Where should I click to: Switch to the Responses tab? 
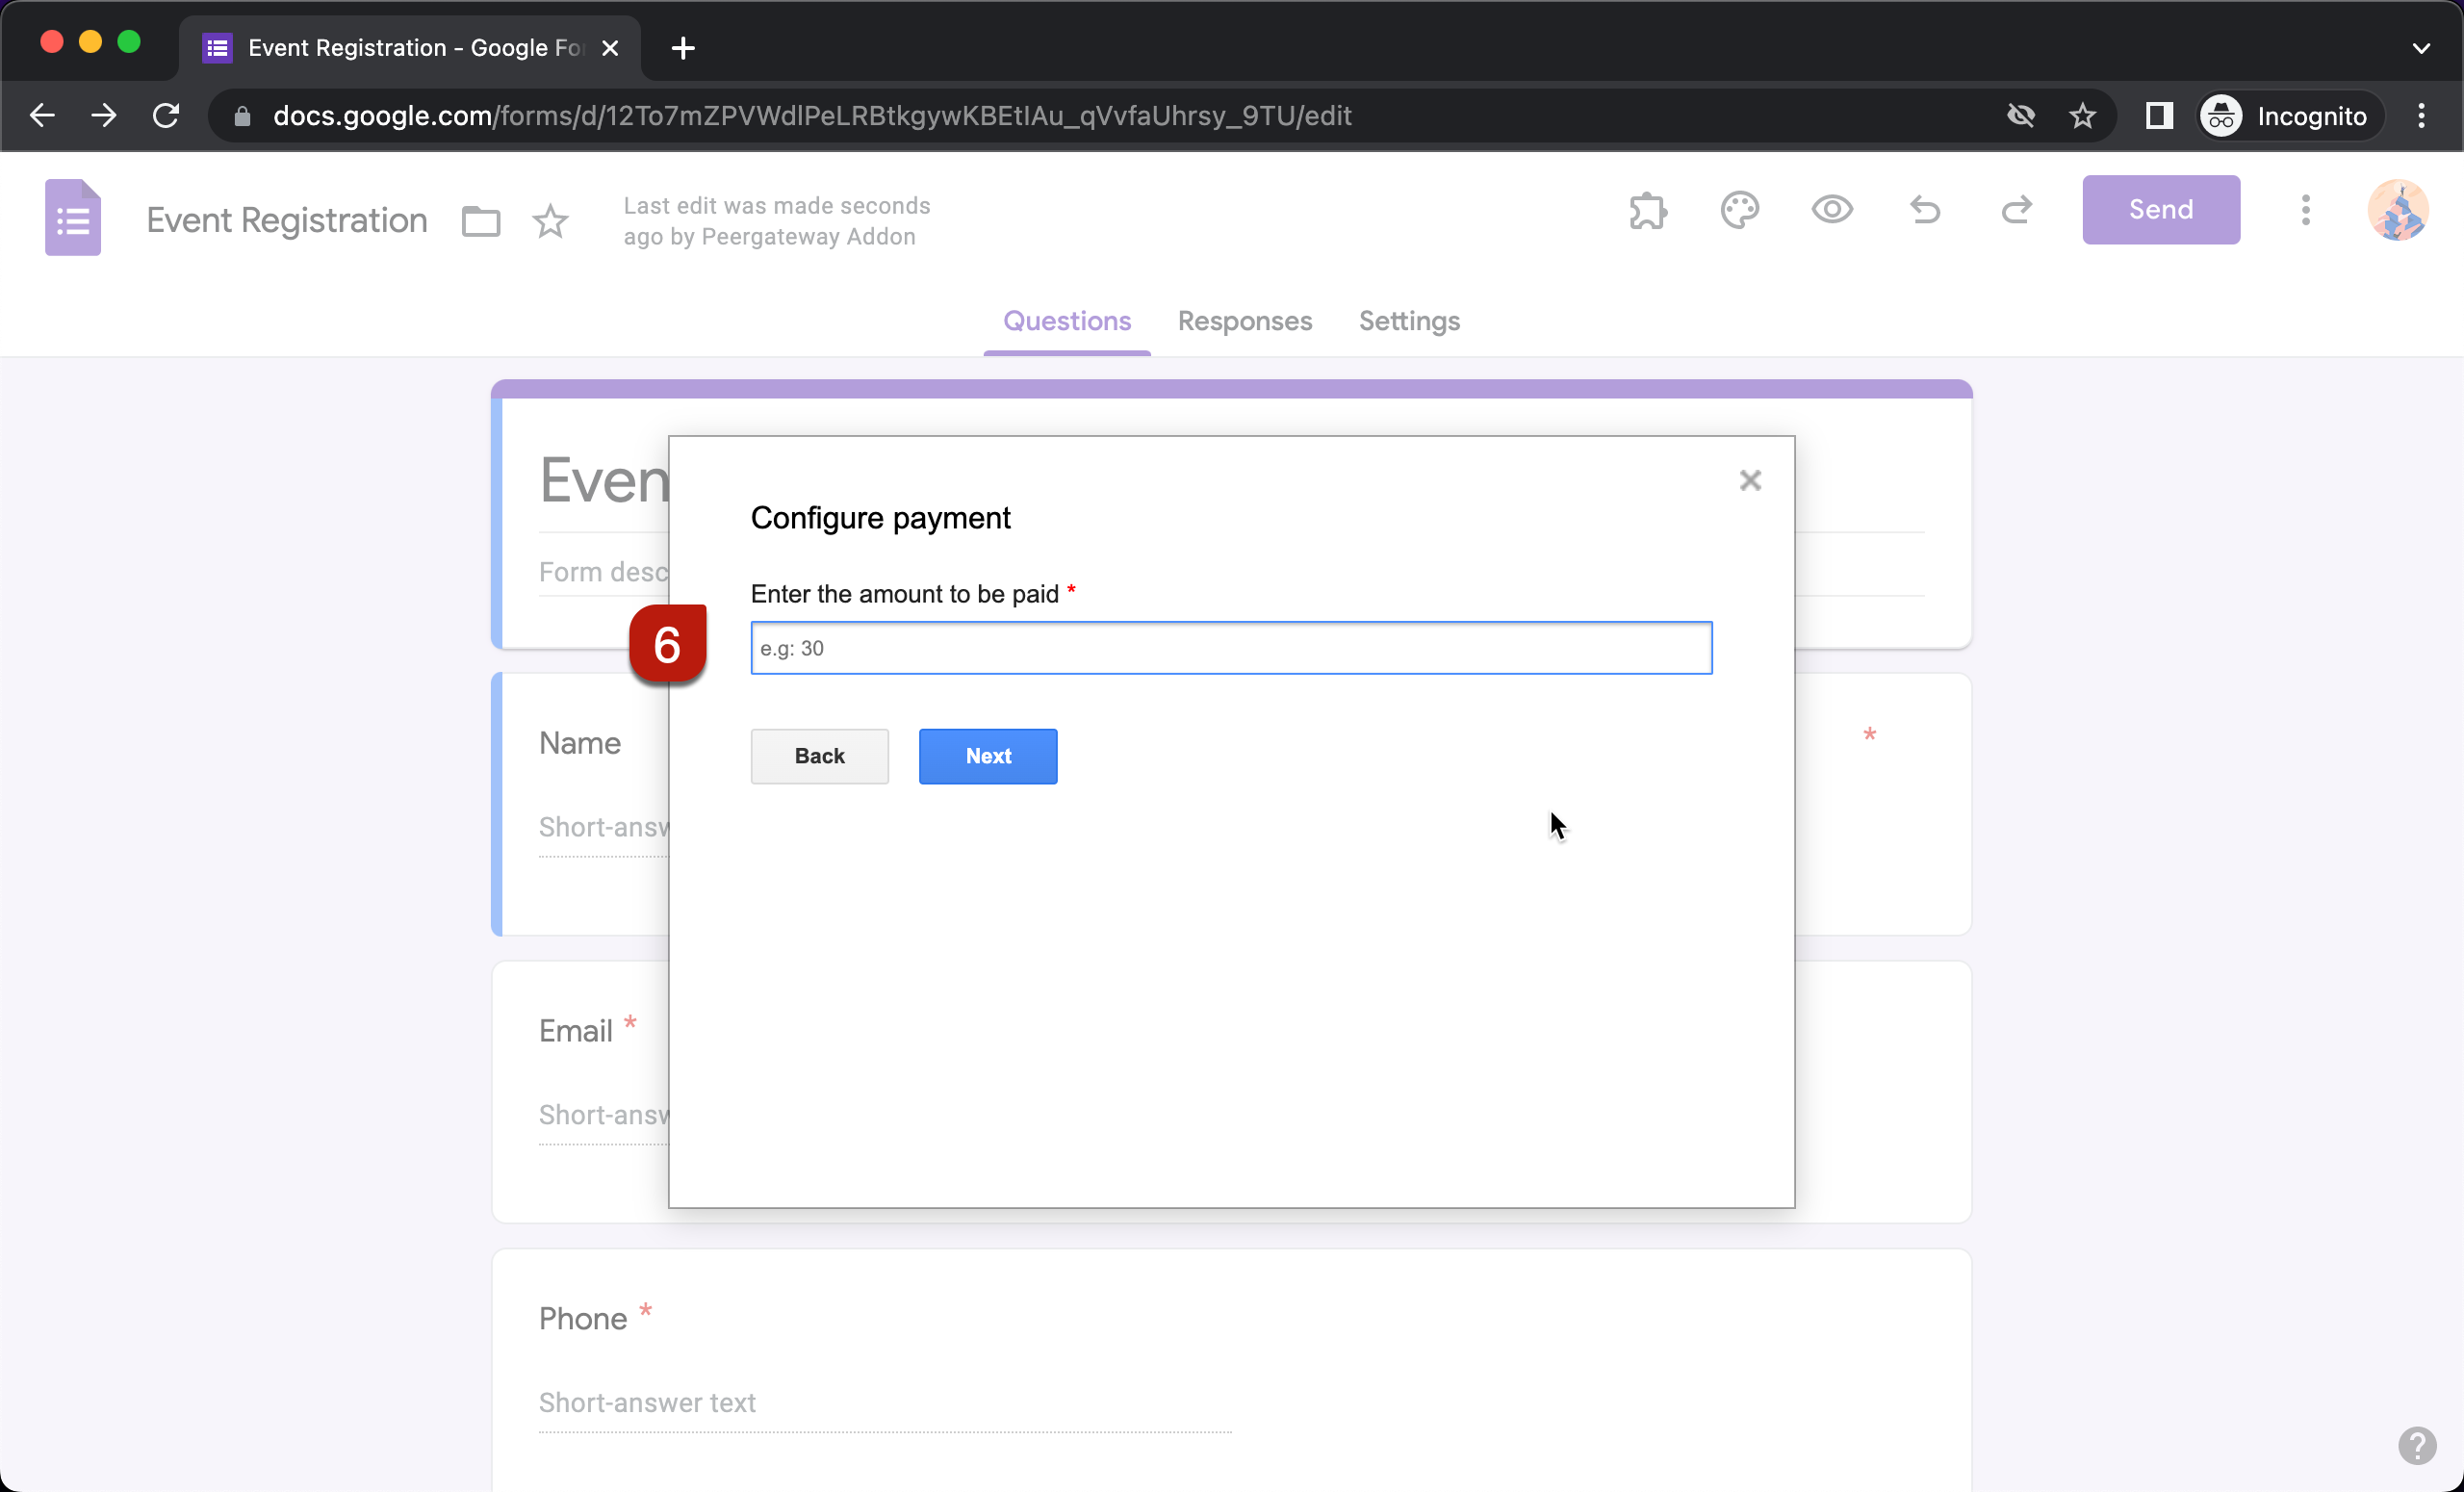point(1244,321)
